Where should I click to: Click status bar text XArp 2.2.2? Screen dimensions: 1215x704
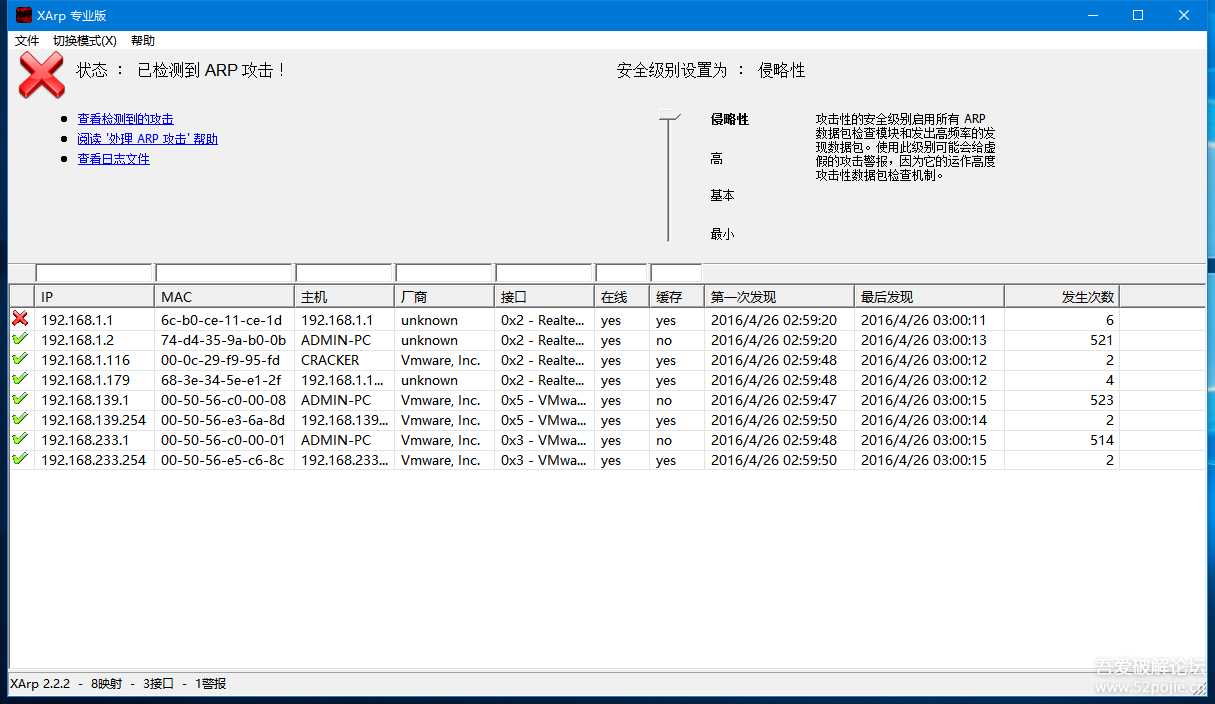tap(40, 684)
